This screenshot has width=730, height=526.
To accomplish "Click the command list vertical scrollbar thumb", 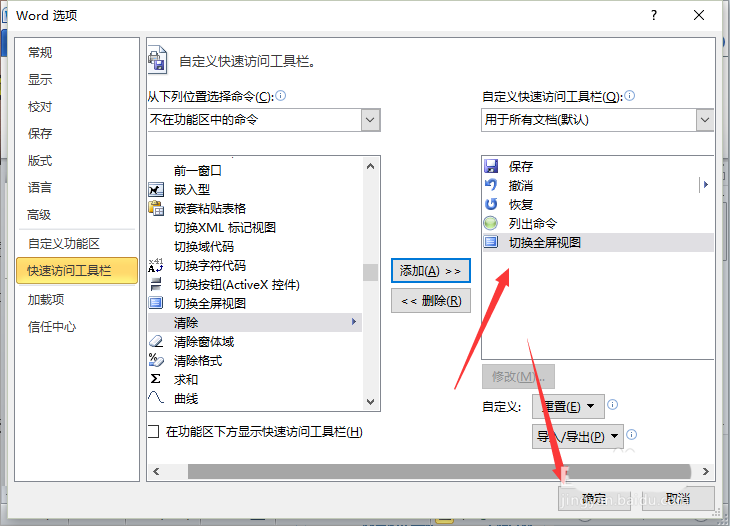I will 371,272.
